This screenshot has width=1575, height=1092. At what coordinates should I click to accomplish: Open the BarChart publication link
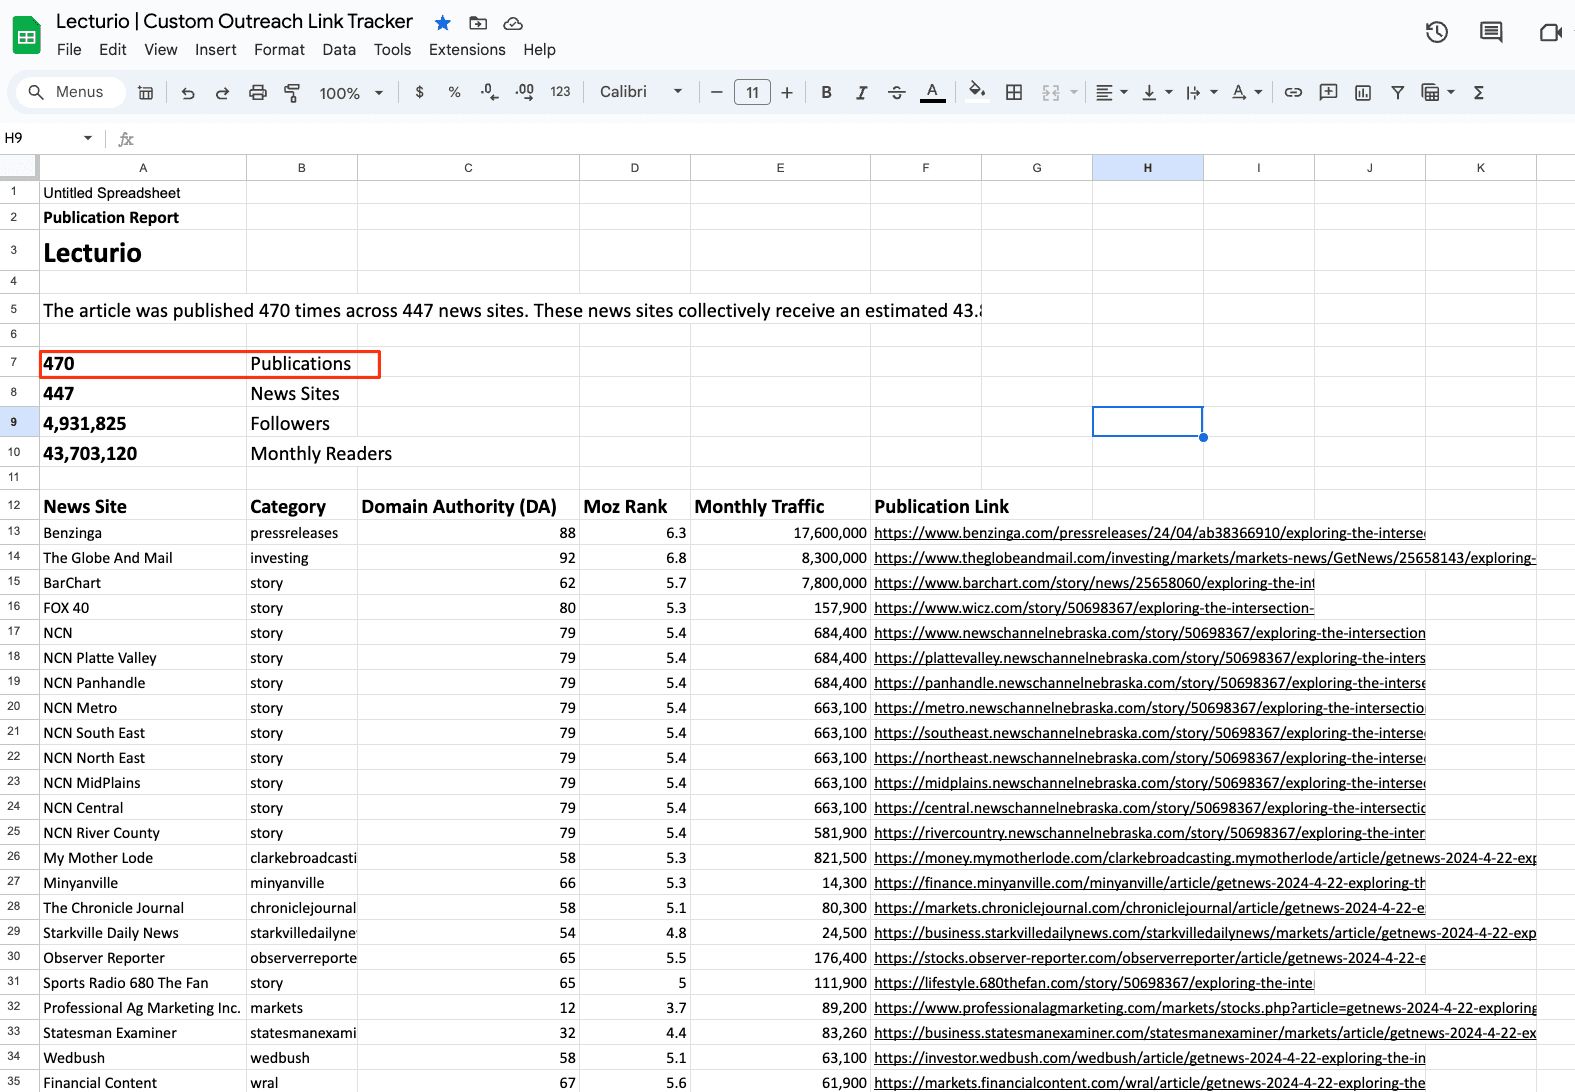(1094, 583)
